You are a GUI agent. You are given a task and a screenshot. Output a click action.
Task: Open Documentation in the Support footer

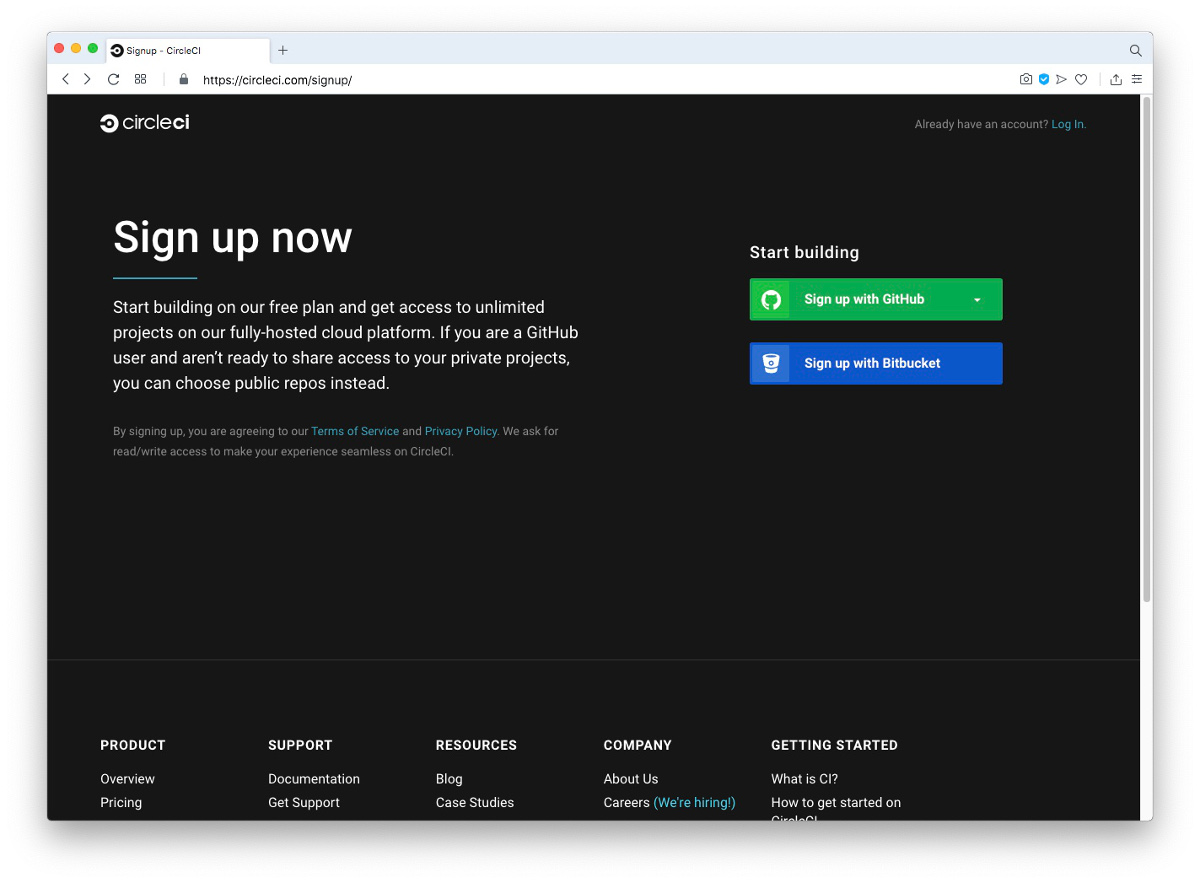click(x=314, y=779)
